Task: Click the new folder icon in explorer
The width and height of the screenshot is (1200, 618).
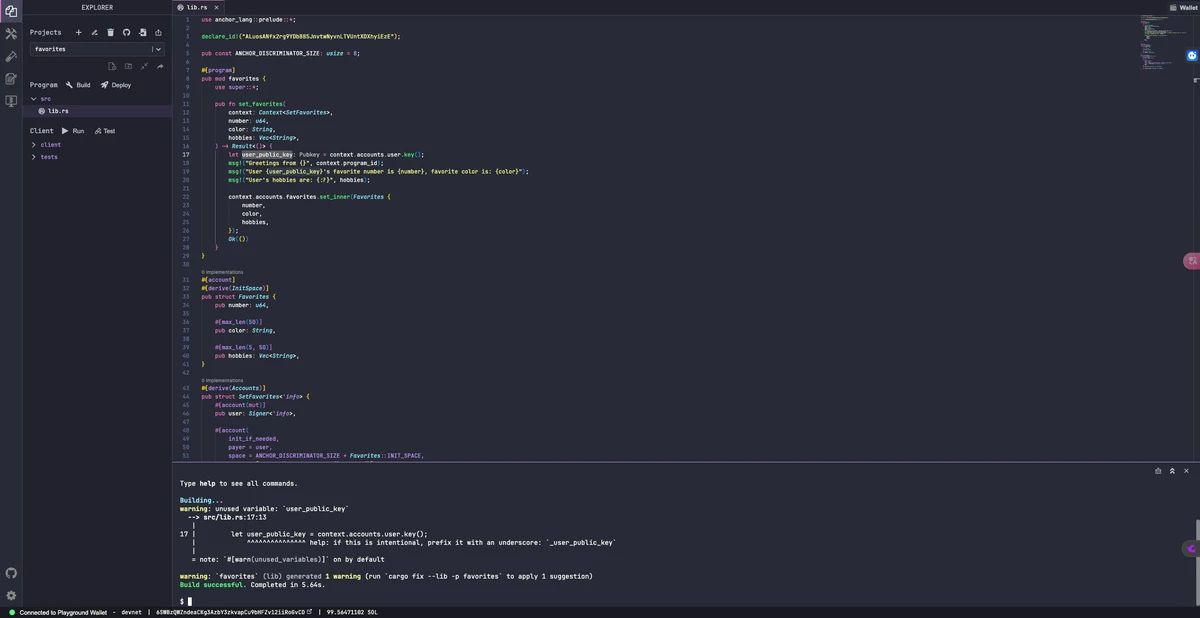Action: (128, 66)
